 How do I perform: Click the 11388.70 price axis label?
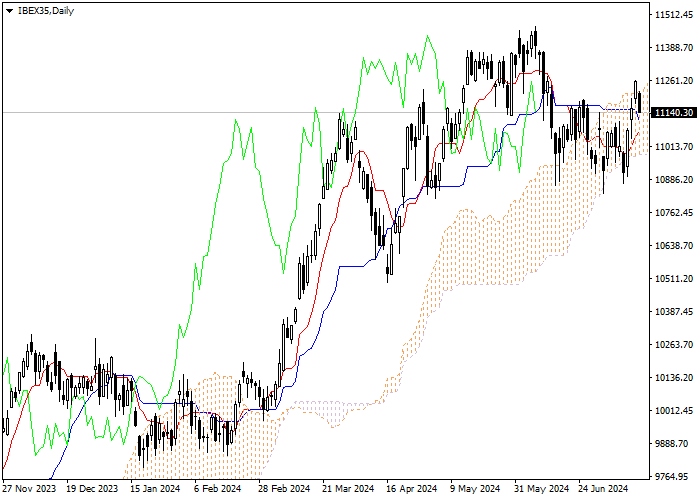pos(674,48)
